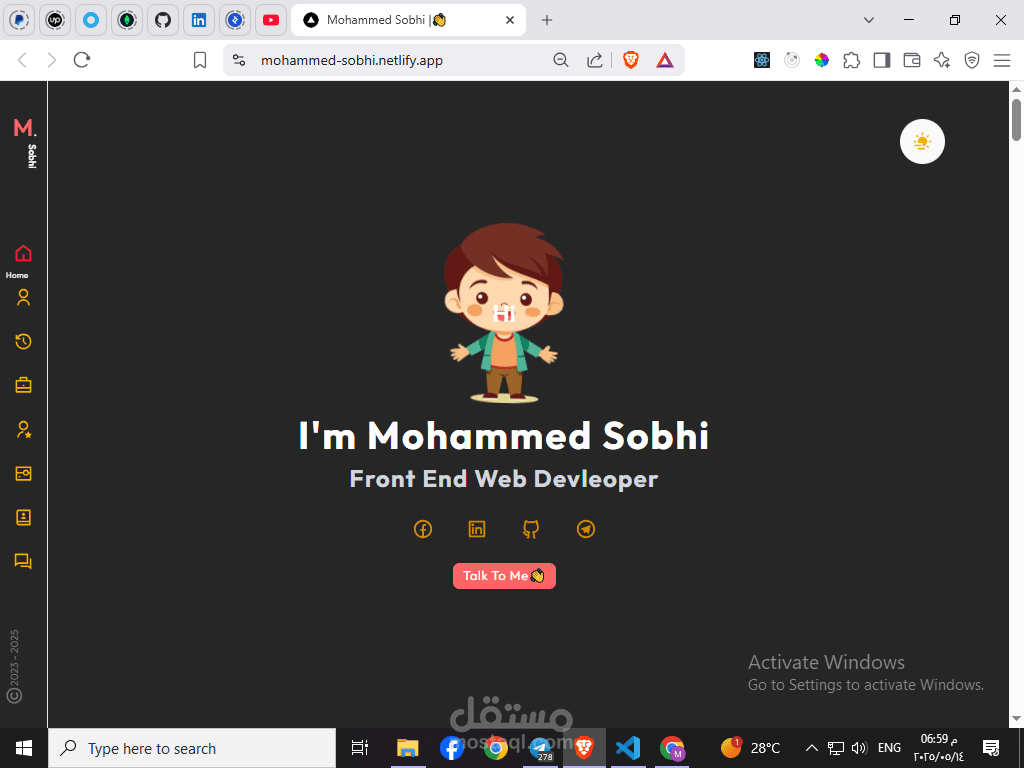Open the chat bubbles icon in the sidebar
Screen dimensions: 1024x768
24,562
